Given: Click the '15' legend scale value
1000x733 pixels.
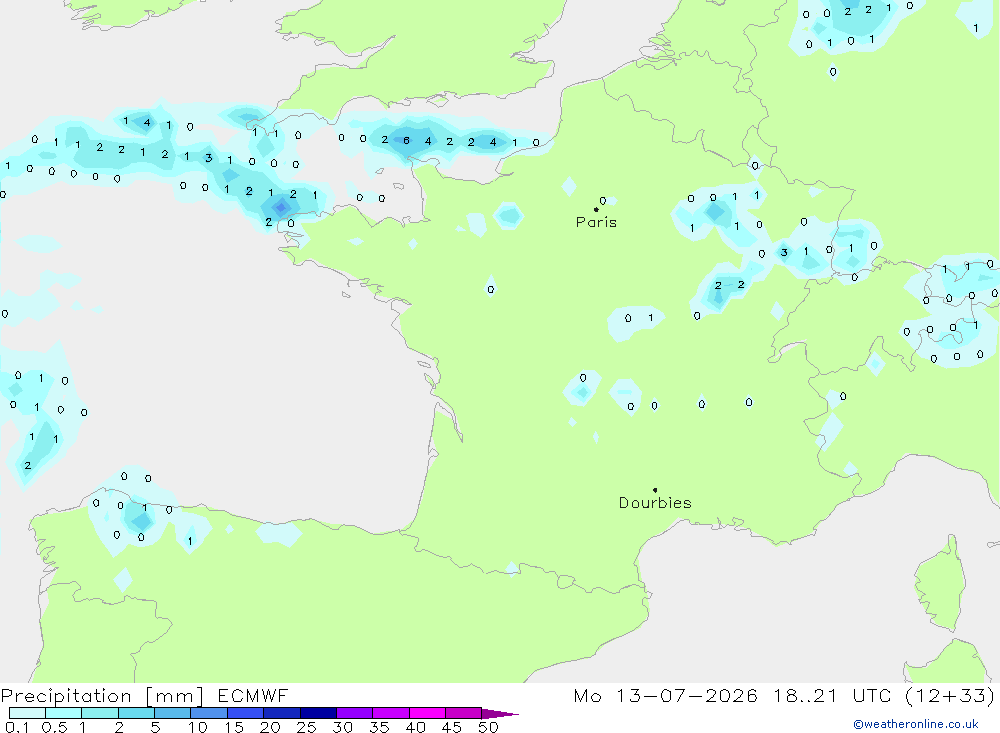Looking at the screenshot, I should [234, 727].
